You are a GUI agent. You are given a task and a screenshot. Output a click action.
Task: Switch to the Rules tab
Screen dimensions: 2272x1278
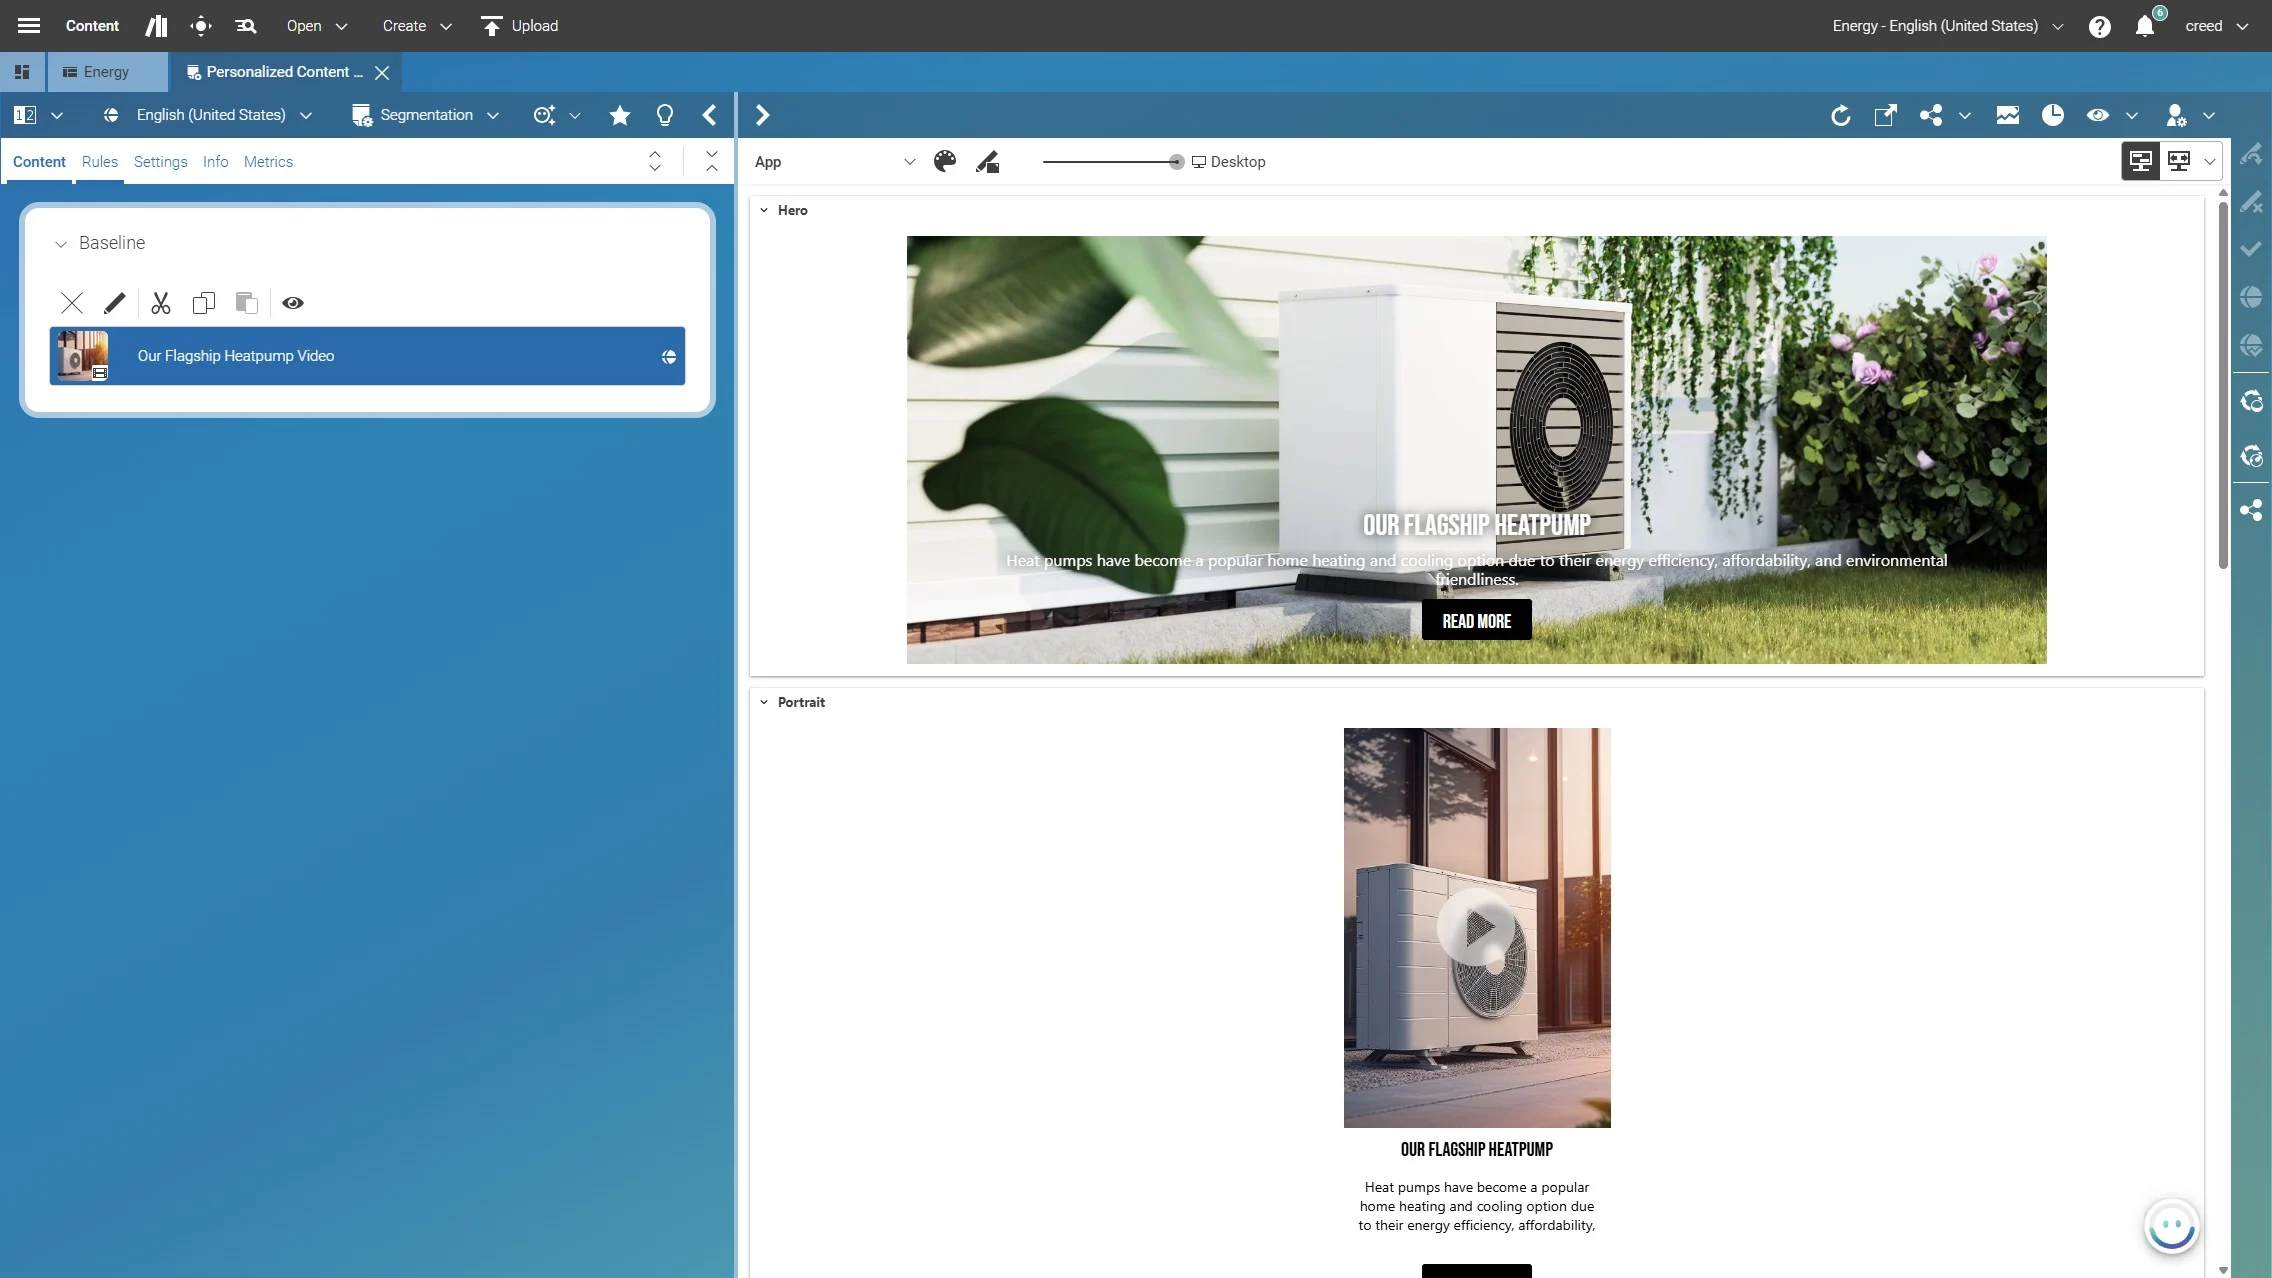99,161
